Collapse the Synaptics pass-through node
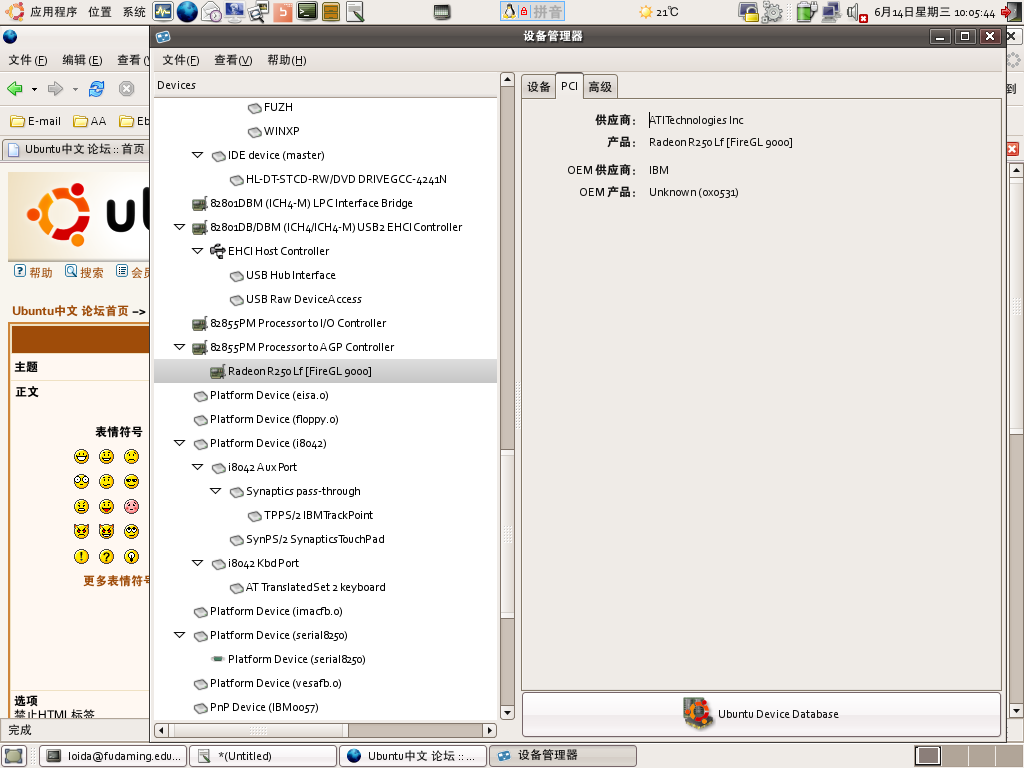Viewport: 1024px width, 768px height. (x=216, y=491)
